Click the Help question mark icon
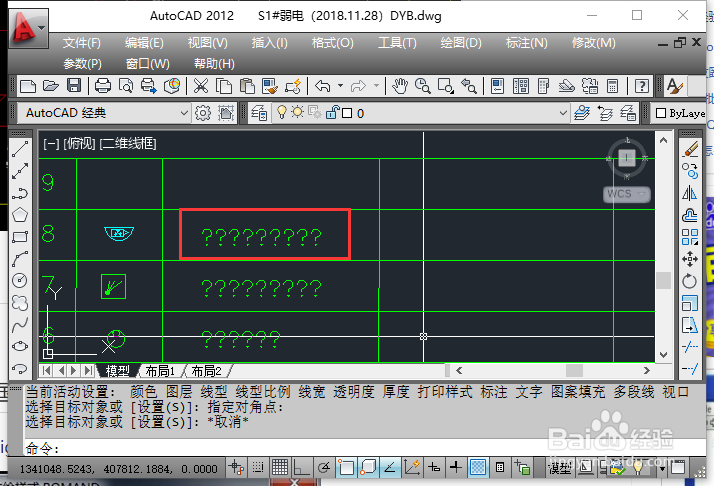714x486 pixels. [642, 86]
